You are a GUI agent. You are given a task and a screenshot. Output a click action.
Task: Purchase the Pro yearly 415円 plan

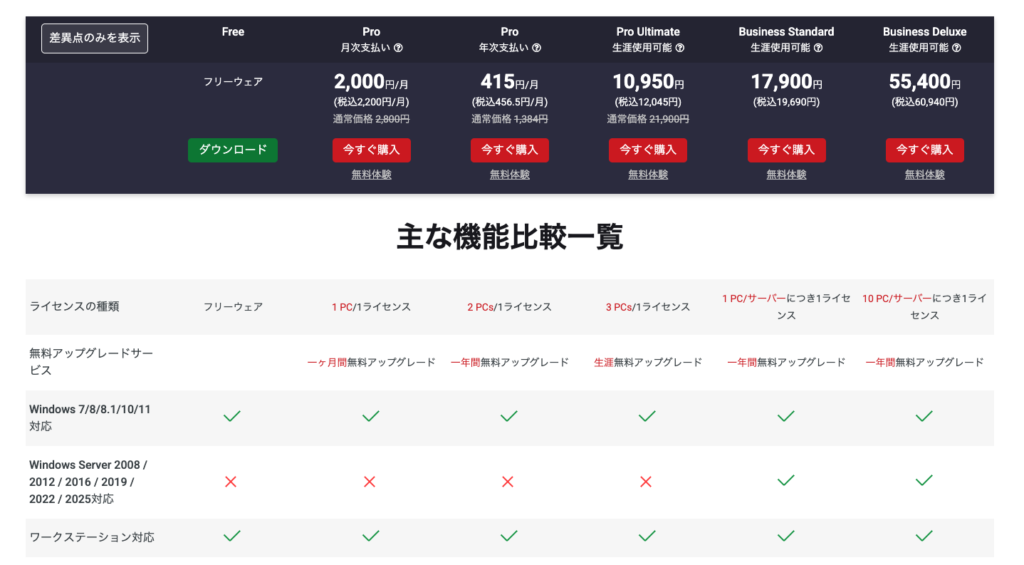point(509,150)
